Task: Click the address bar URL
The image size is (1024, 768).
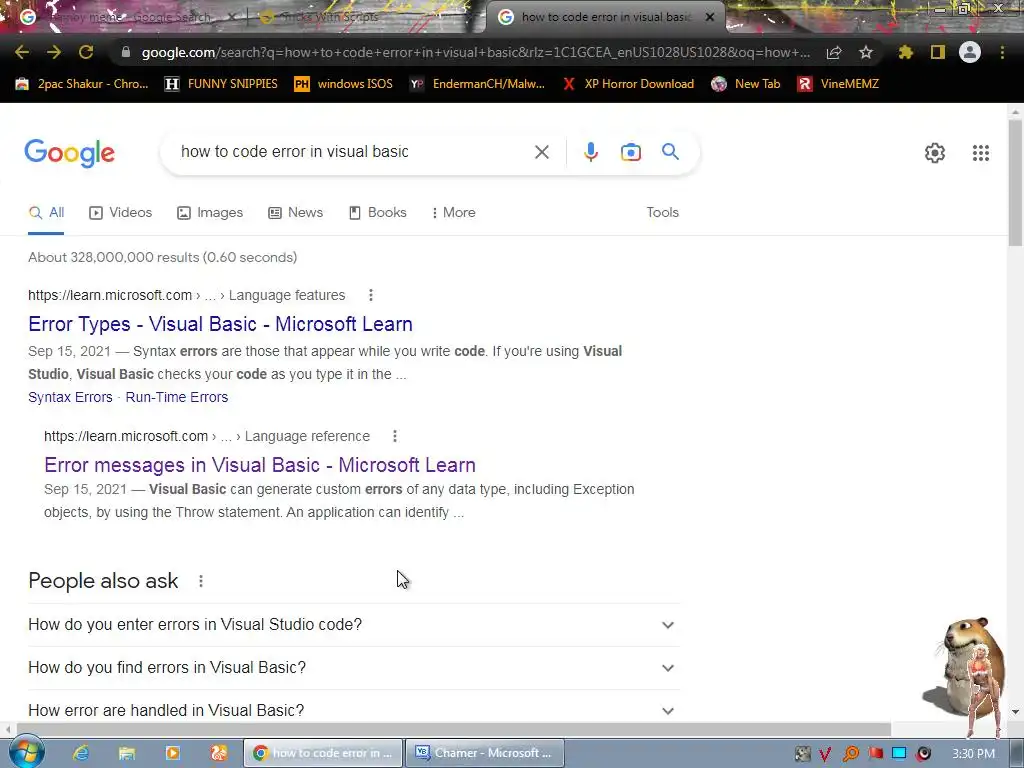Action: [x=475, y=52]
